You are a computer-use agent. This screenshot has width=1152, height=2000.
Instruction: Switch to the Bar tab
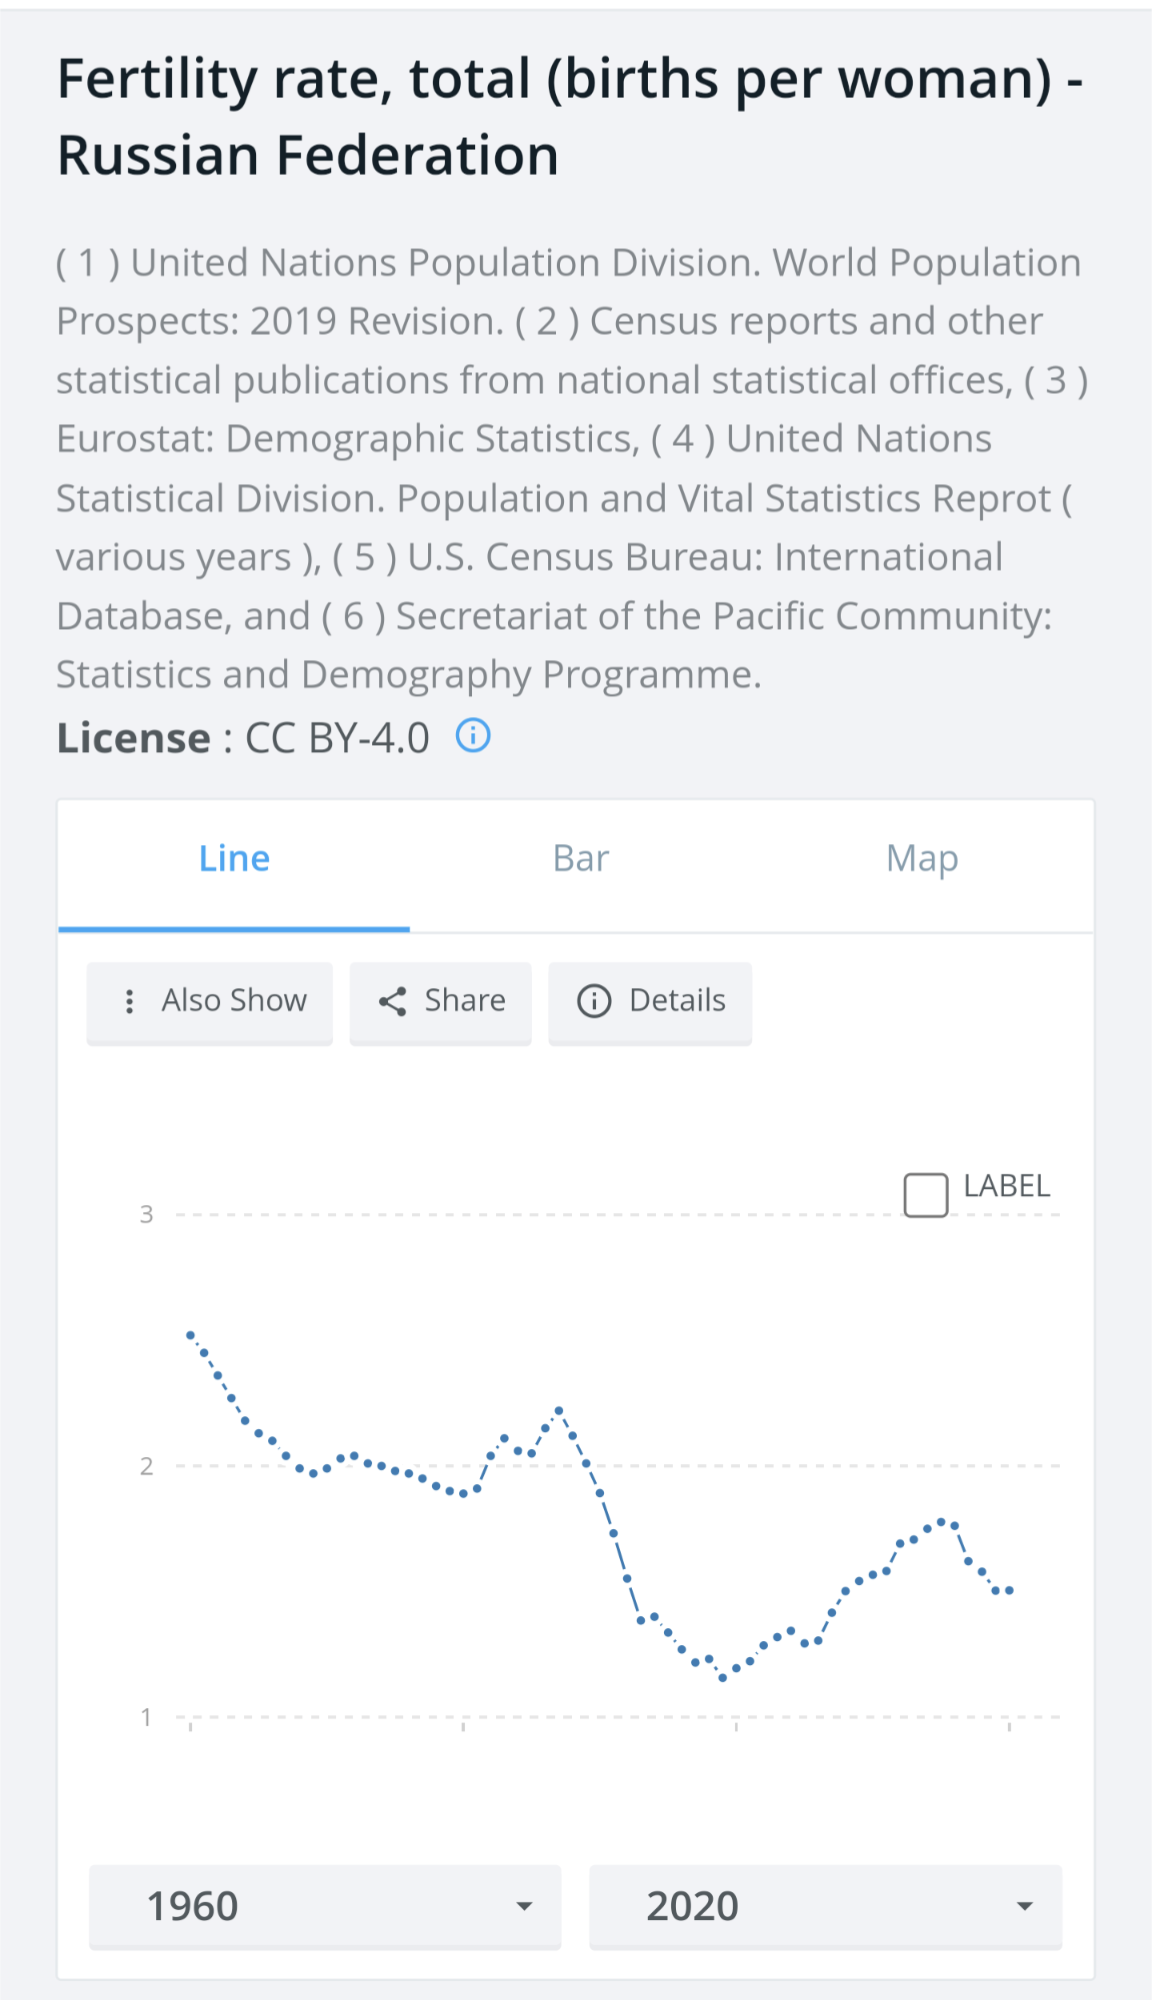[x=581, y=859]
